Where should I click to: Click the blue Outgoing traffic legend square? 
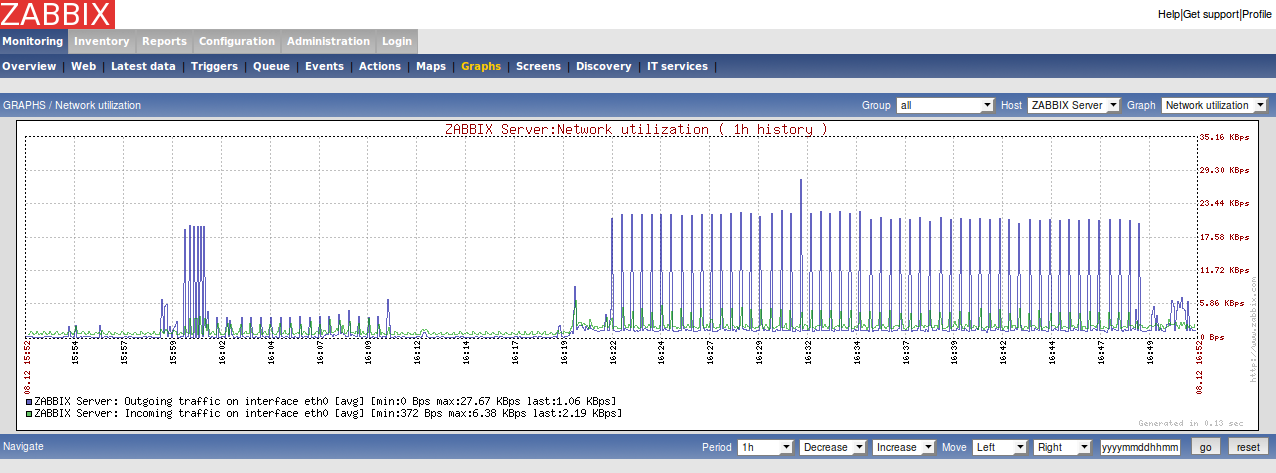click(x=29, y=401)
